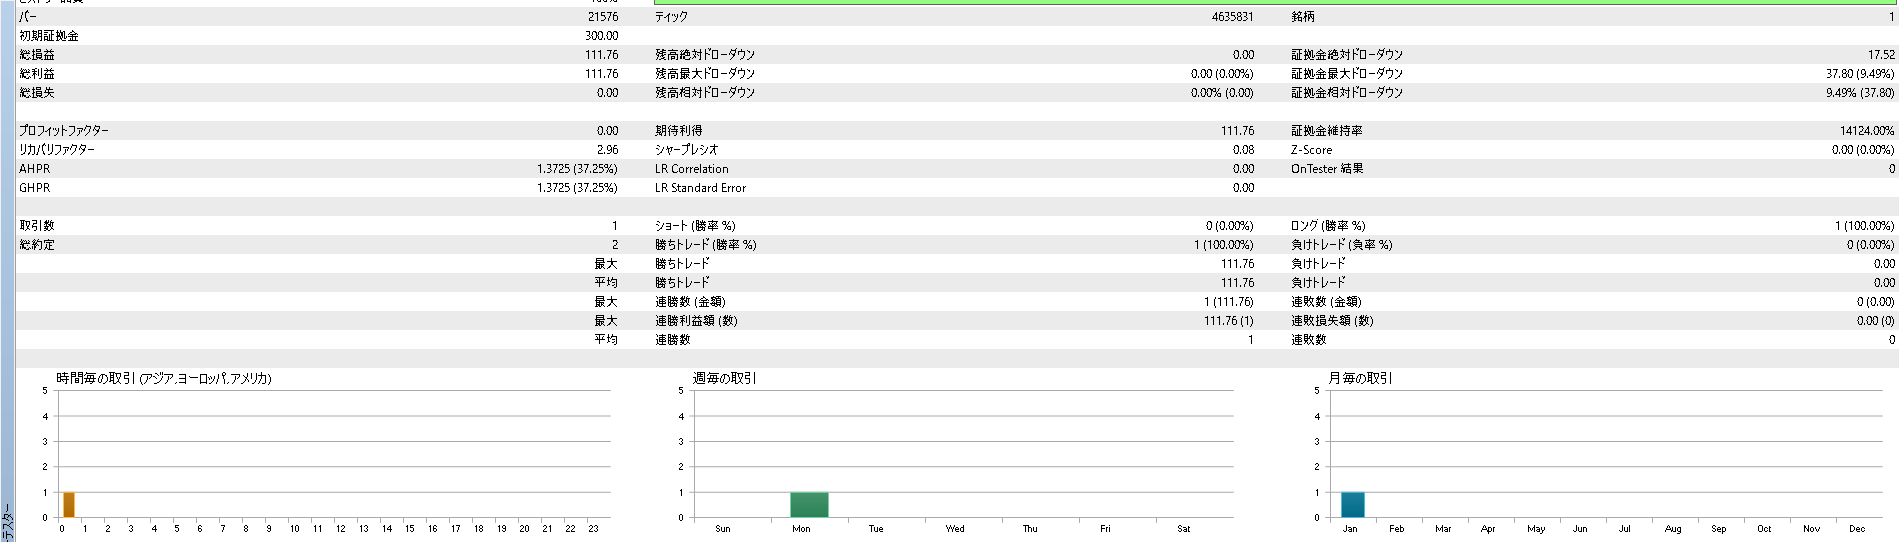Viewport: 1900px width, 542px height.
Task: Click the 証拠金維持率 label
Action: coord(1327,131)
